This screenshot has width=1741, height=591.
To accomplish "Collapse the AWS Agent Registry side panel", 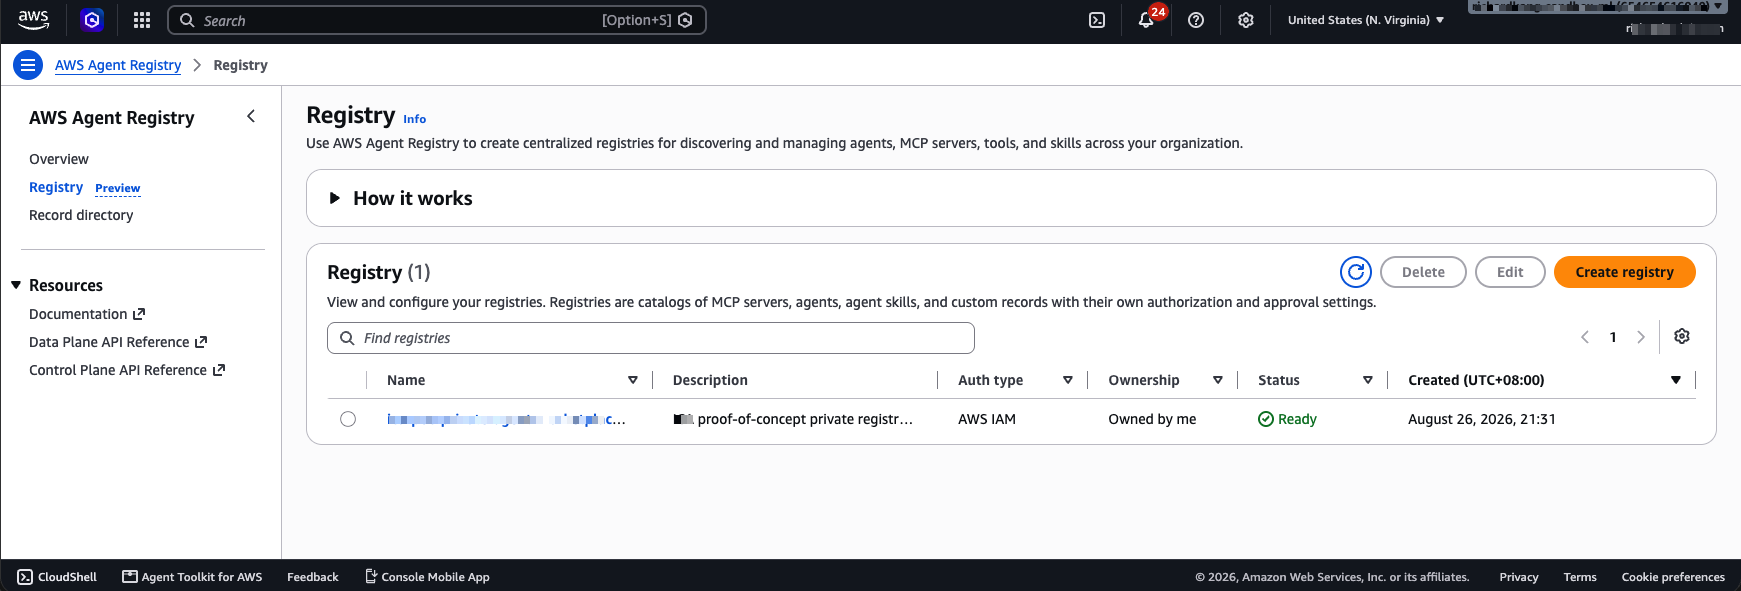I will pyautogui.click(x=251, y=117).
